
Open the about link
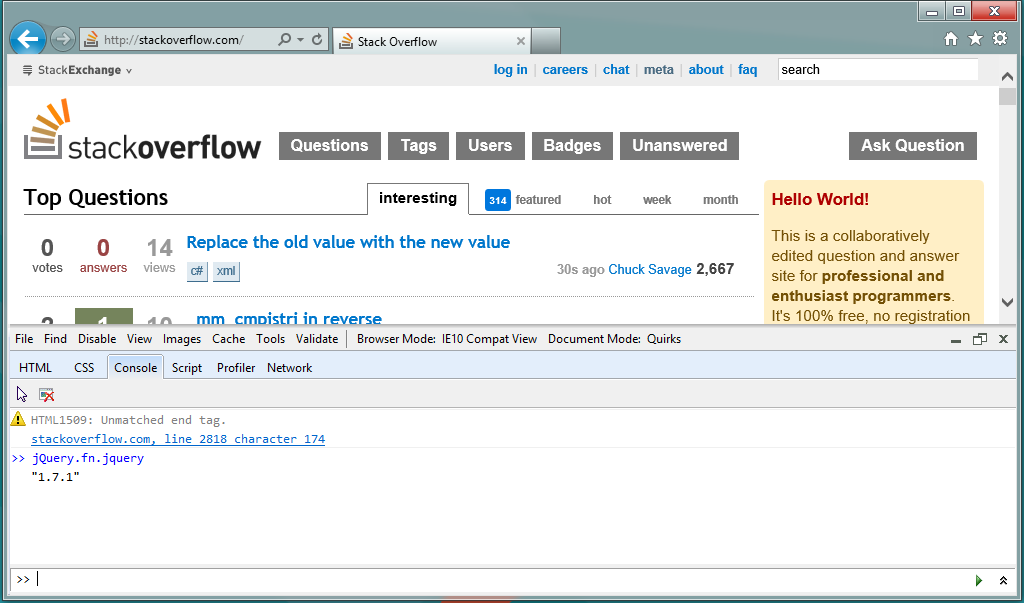706,69
